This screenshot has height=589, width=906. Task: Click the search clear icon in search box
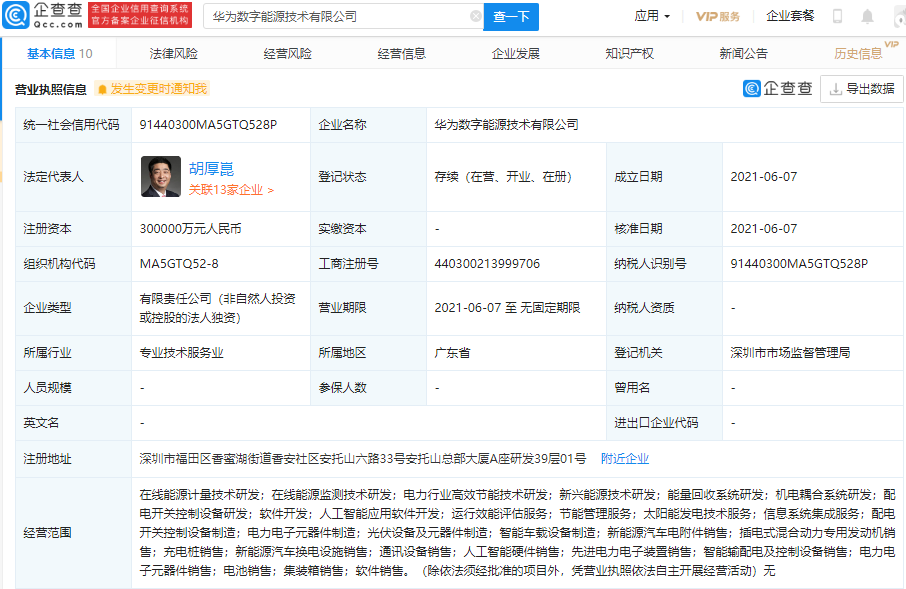pos(477,16)
